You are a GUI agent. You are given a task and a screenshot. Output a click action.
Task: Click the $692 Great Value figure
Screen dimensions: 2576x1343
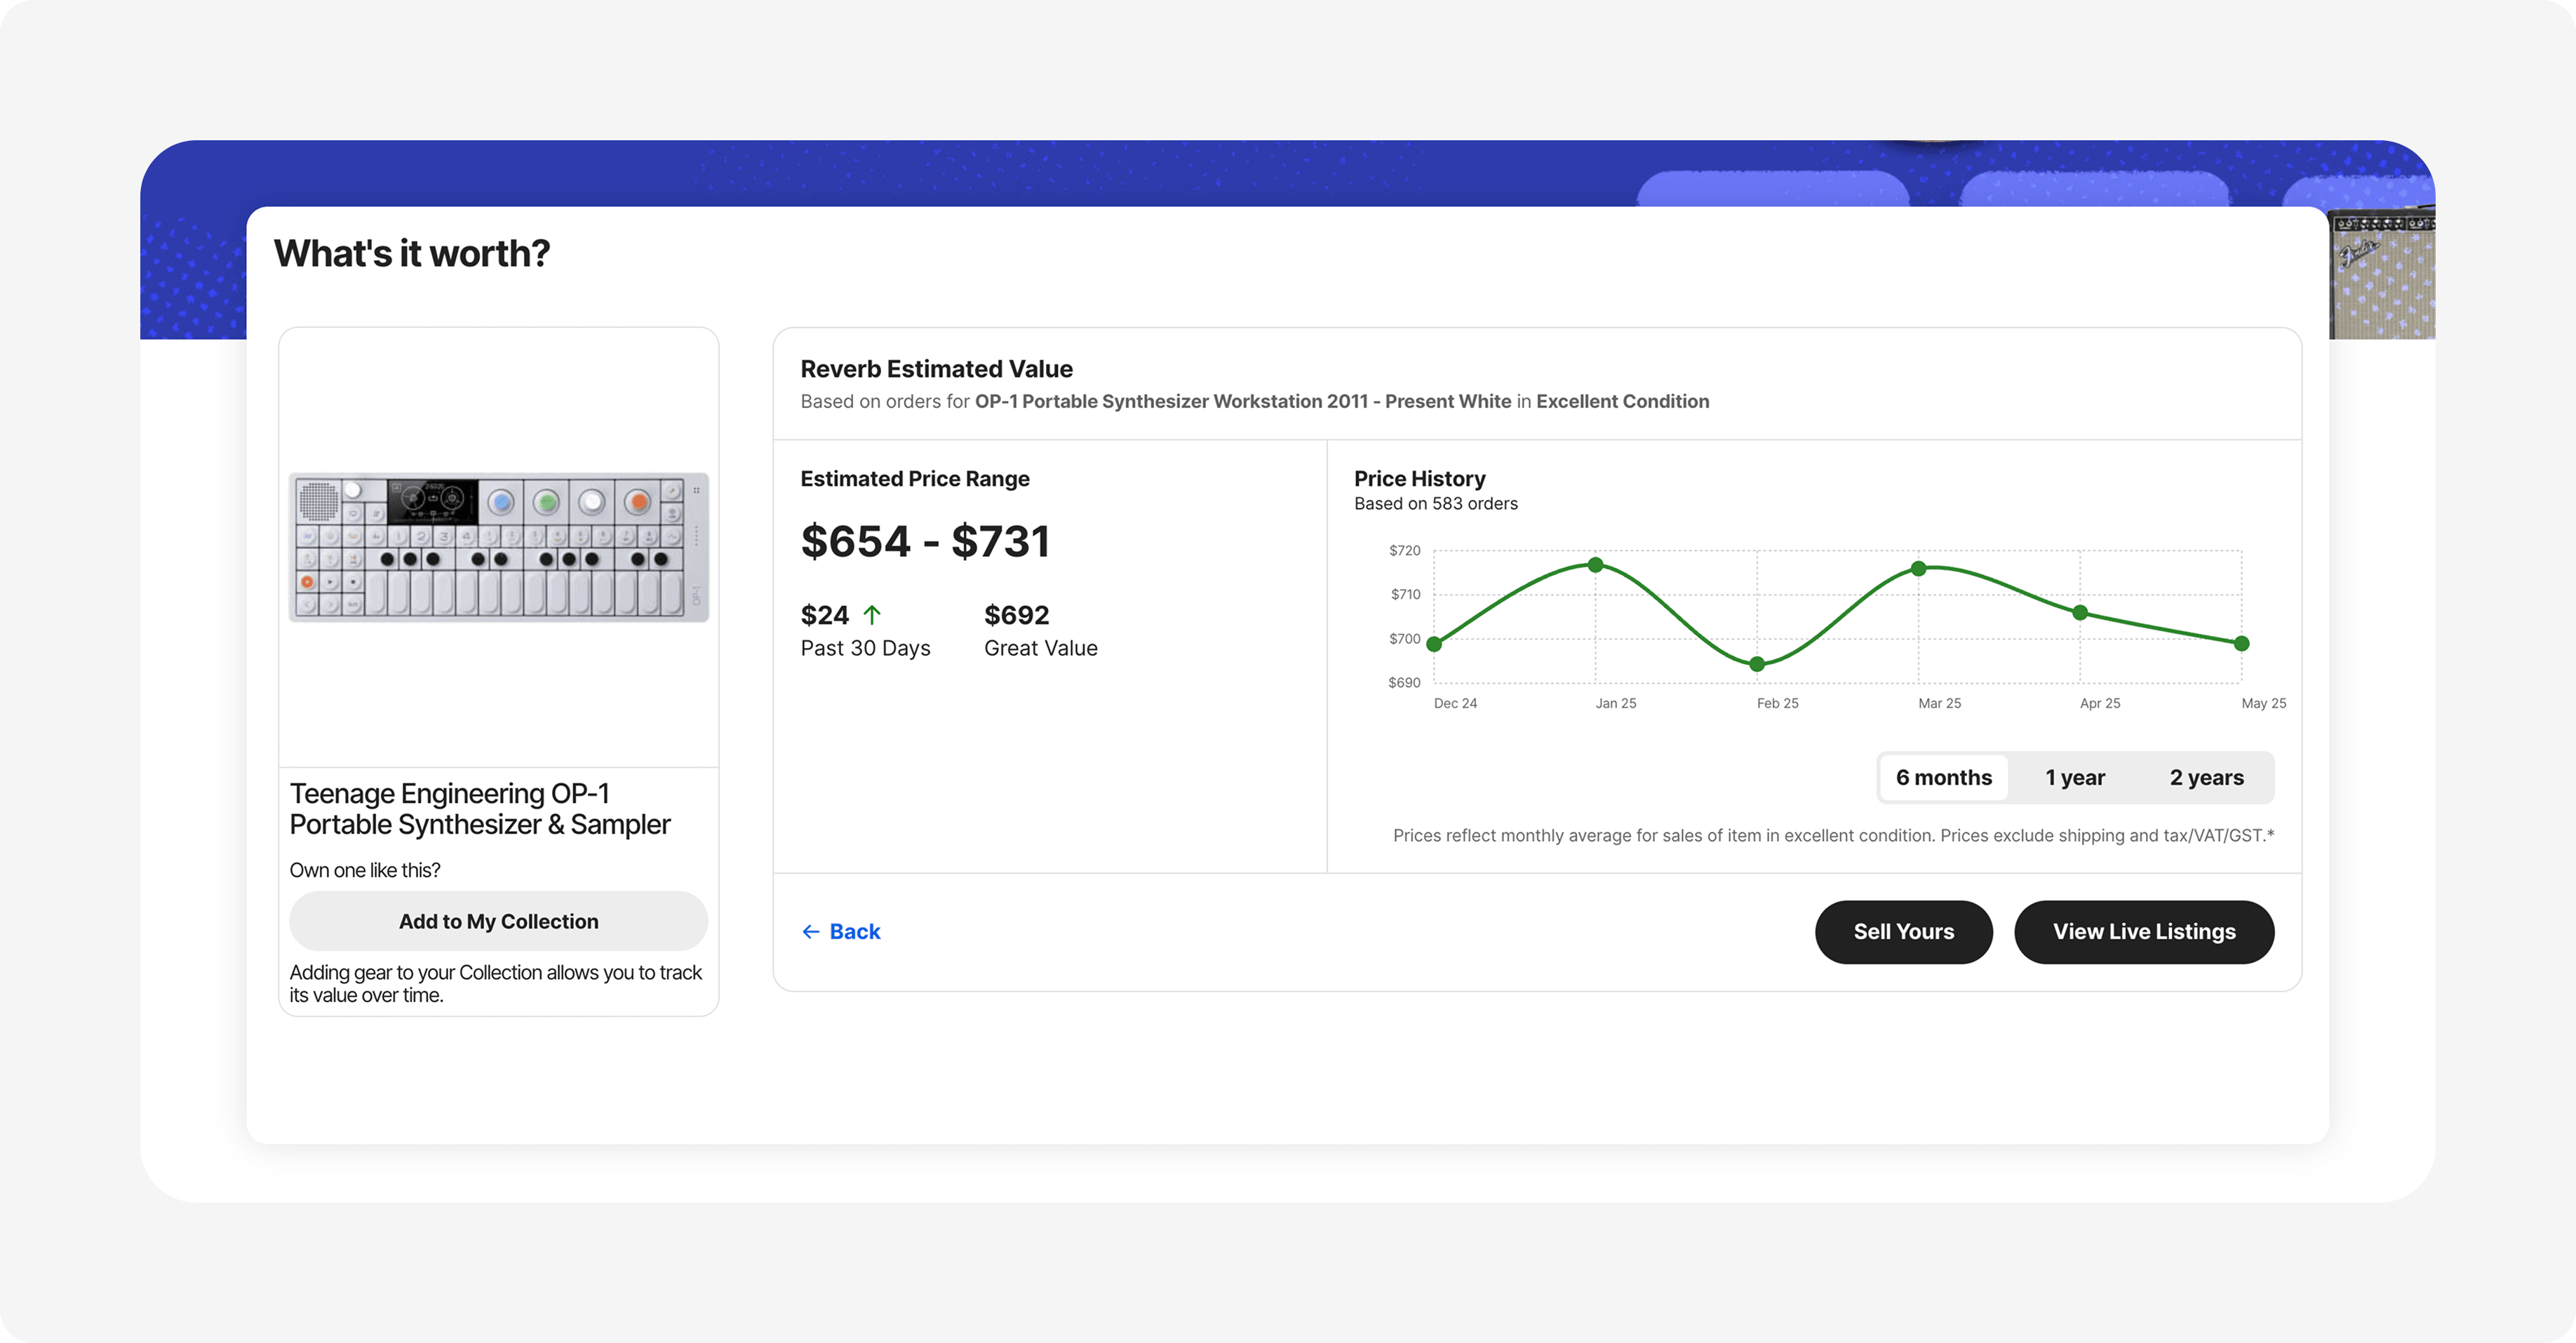click(x=1016, y=615)
